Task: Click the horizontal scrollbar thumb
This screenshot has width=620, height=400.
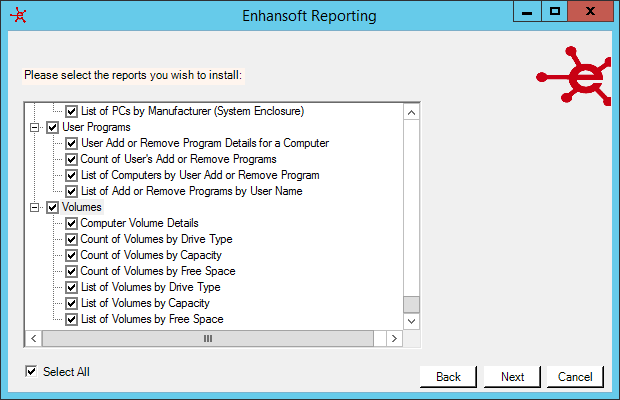Action: click(x=208, y=339)
